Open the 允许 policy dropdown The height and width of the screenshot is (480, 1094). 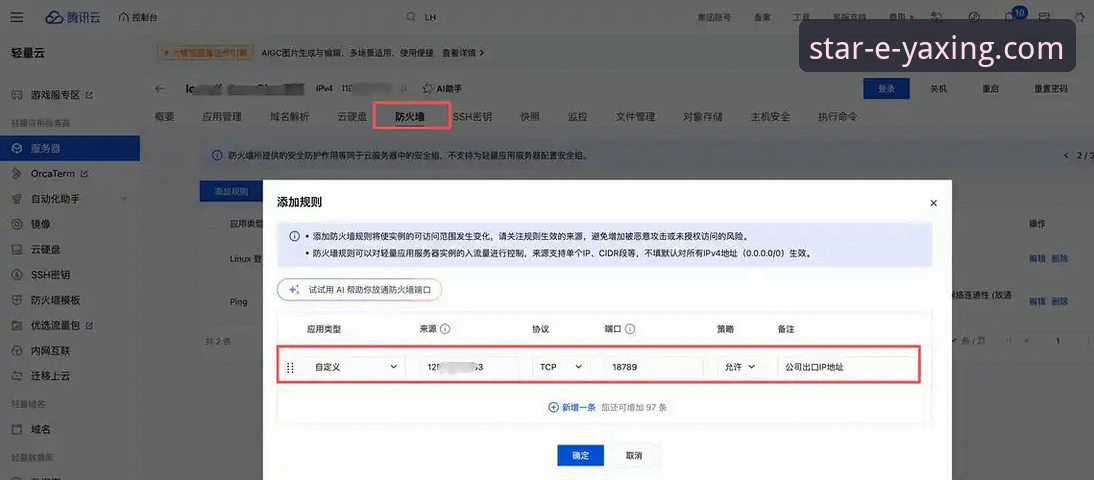pyautogui.click(x=742, y=367)
